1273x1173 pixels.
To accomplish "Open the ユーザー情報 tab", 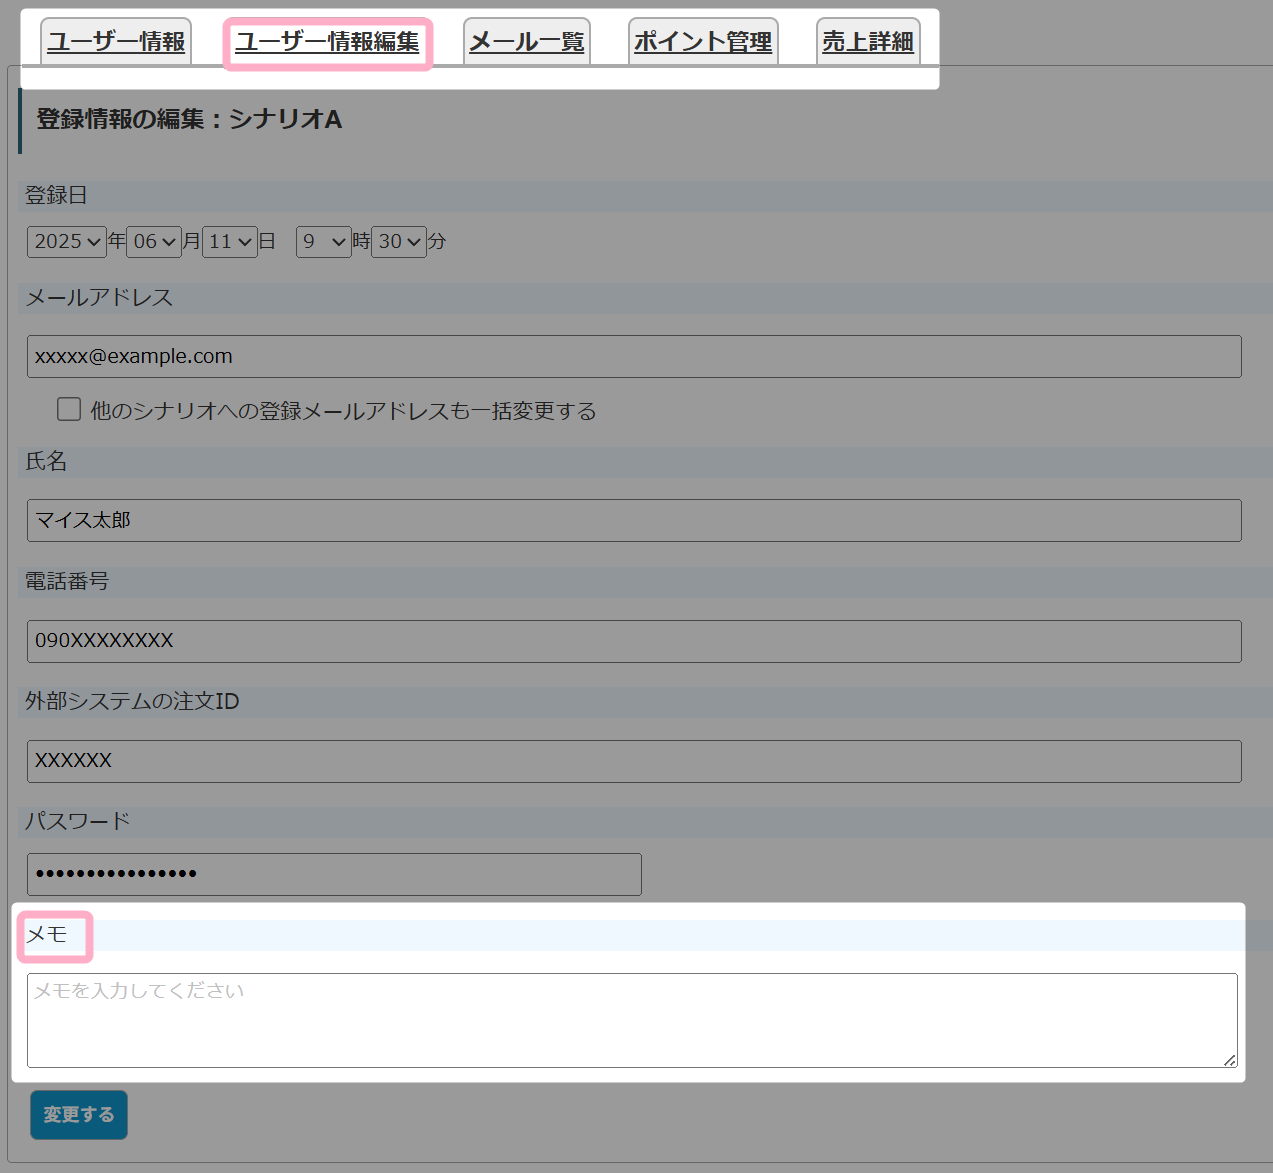I will click(x=116, y=42).
